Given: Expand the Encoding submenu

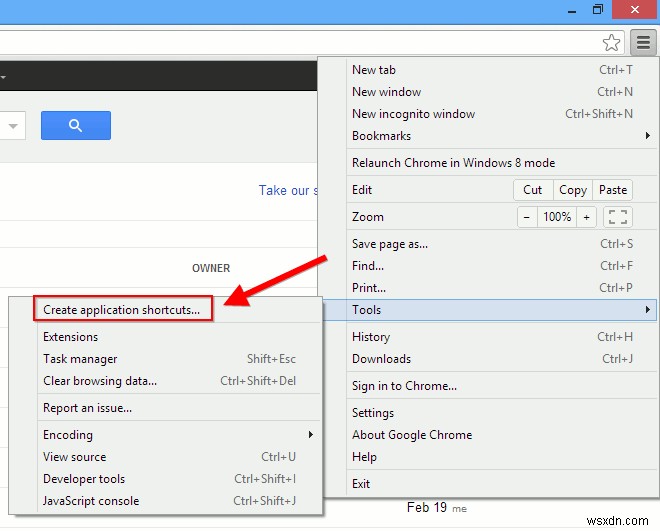Looking at the screenshot, I should pos(179,435).
